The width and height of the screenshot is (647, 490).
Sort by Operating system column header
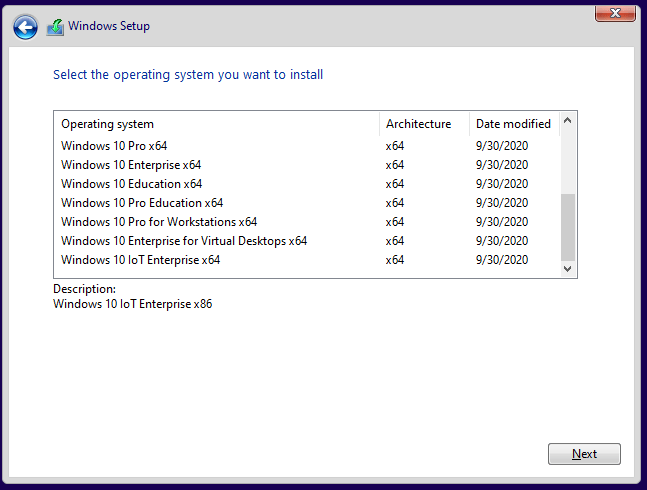tap(108, 124)
